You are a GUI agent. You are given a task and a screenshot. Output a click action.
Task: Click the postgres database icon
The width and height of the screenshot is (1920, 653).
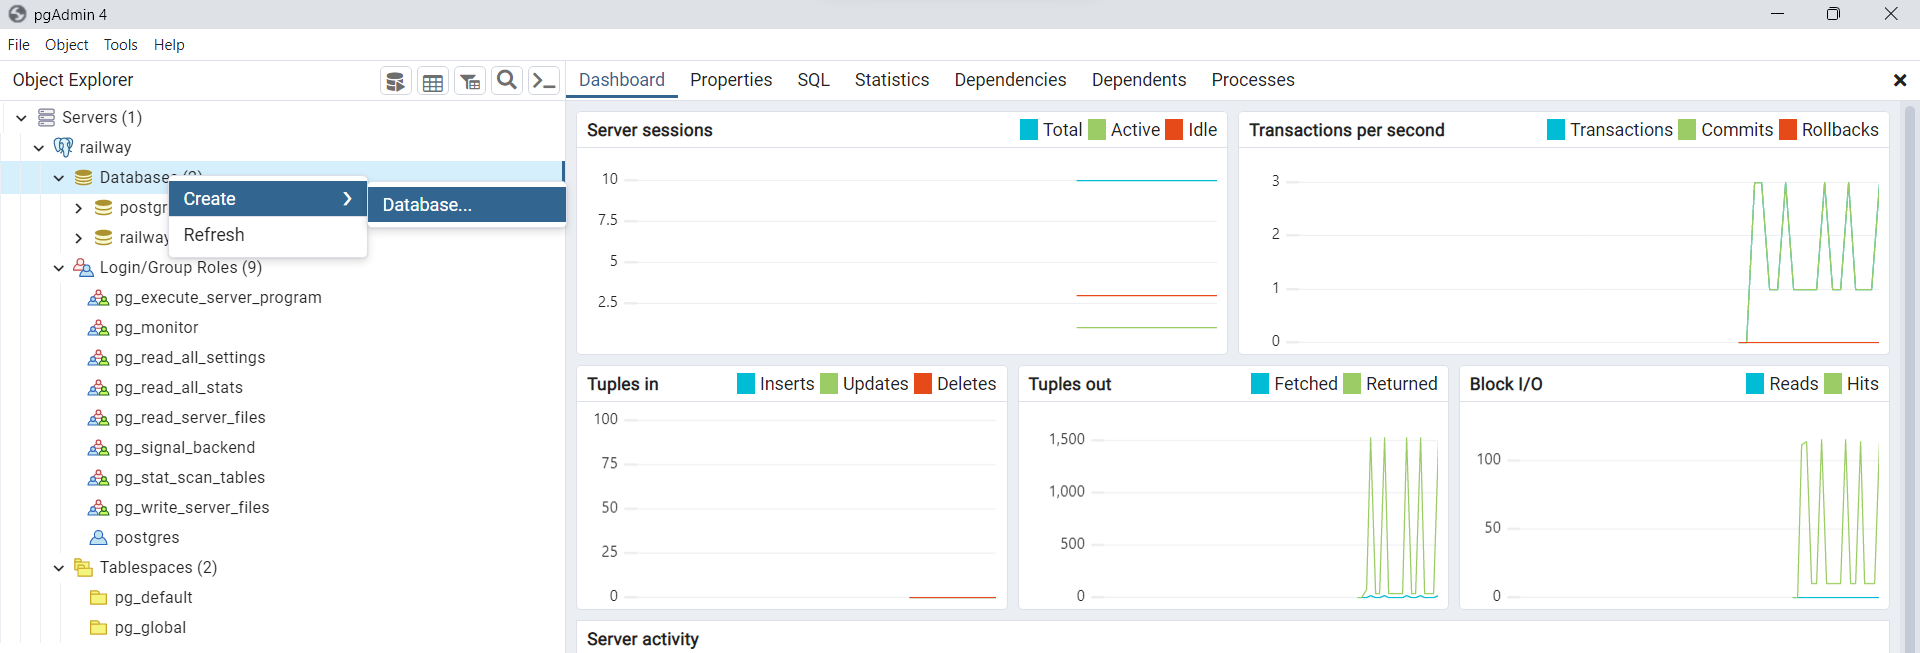click(103, 208)
